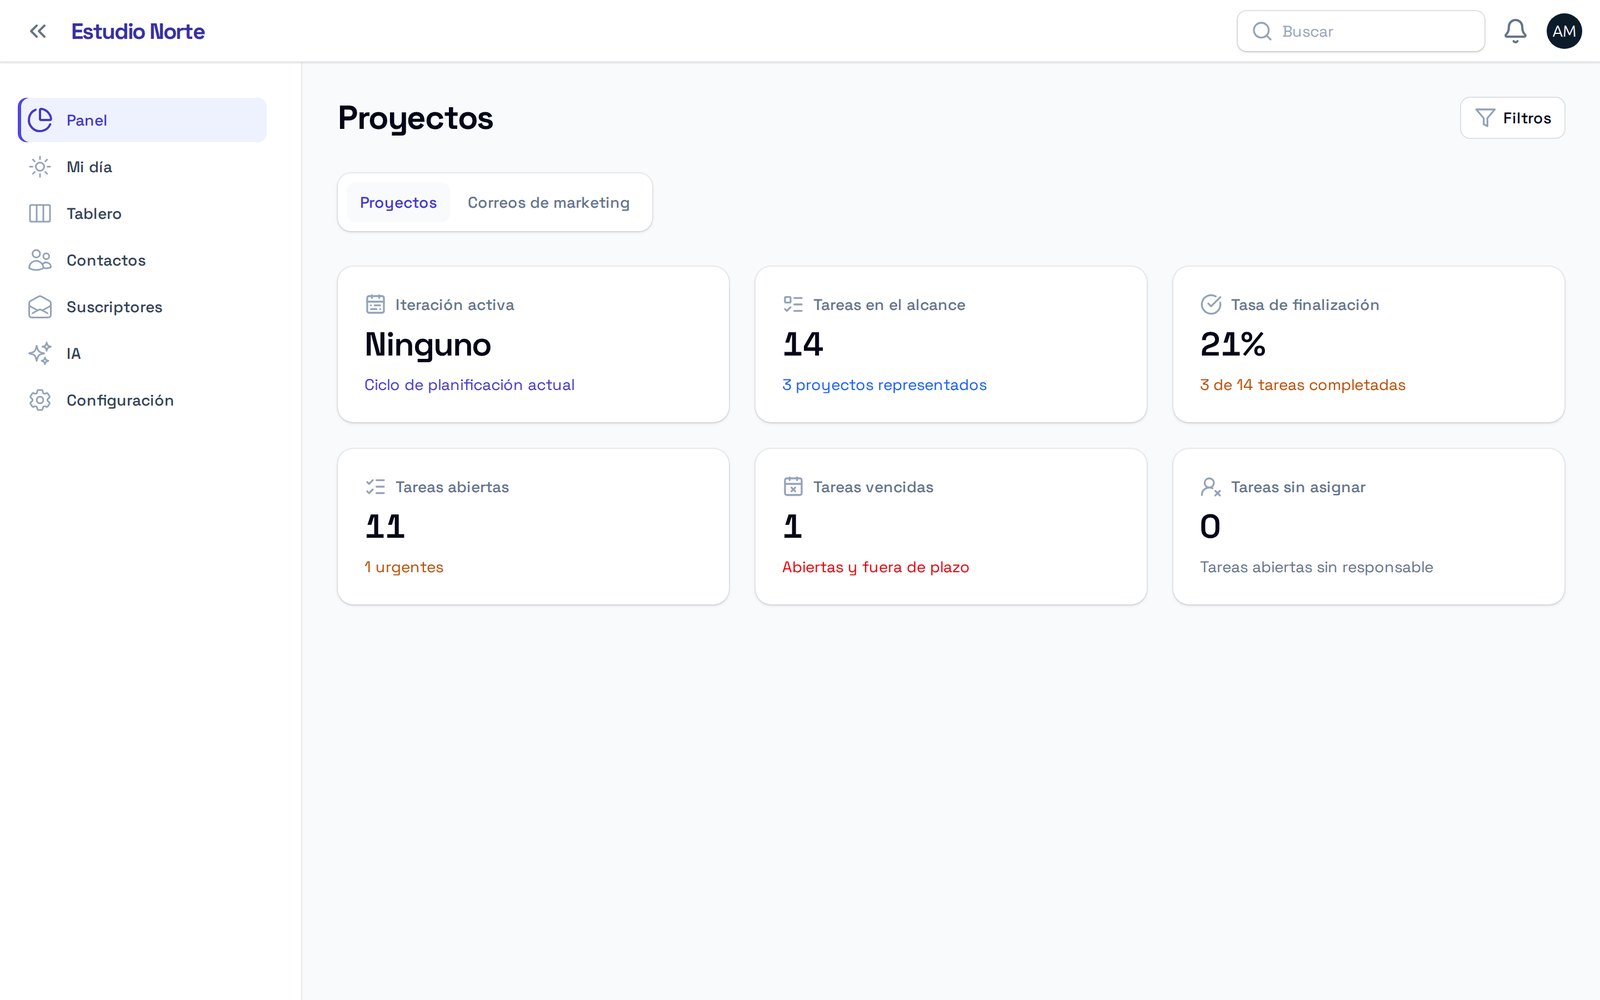Click the list icon beside Tareas abiertas
Viewport: 1600px width, 1000px height.
(x=375, y=487)
